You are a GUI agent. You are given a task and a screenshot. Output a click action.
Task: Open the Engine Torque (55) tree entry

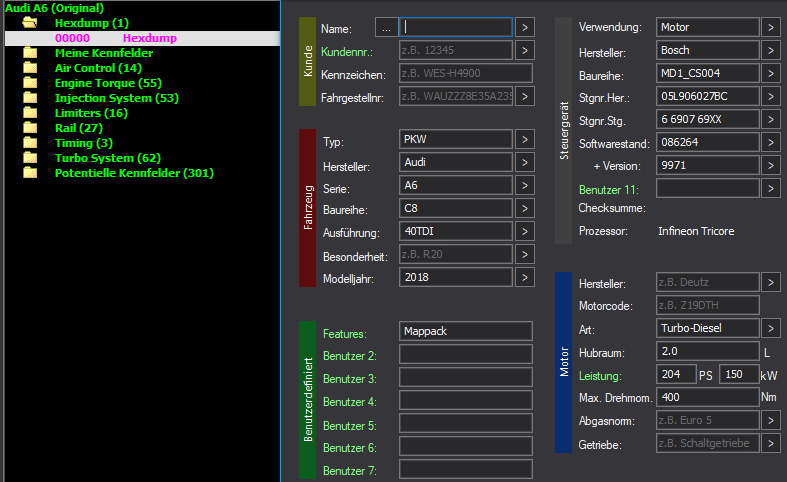(108, 83)
